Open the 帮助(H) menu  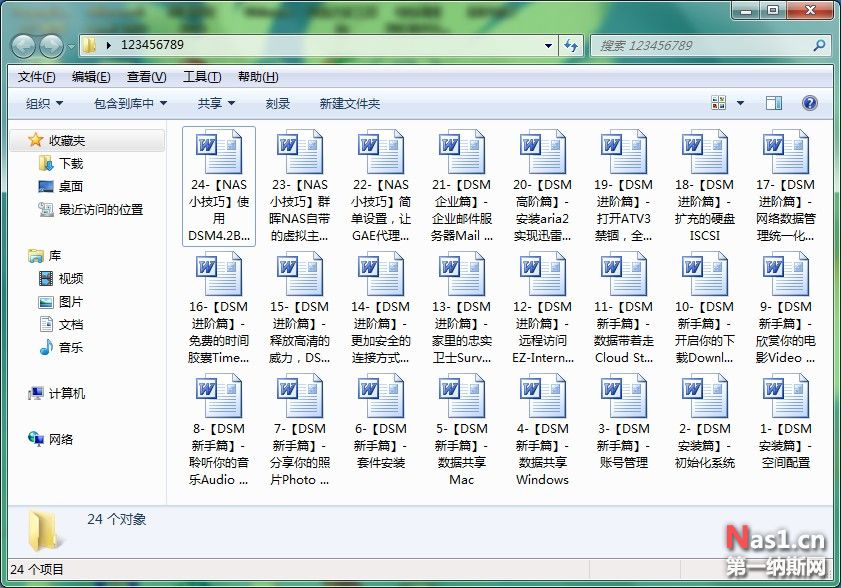coord(258,77)
